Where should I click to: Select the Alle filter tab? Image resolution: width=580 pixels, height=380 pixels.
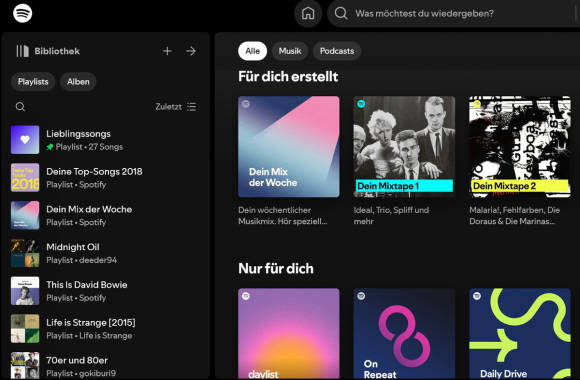[253, 51]
